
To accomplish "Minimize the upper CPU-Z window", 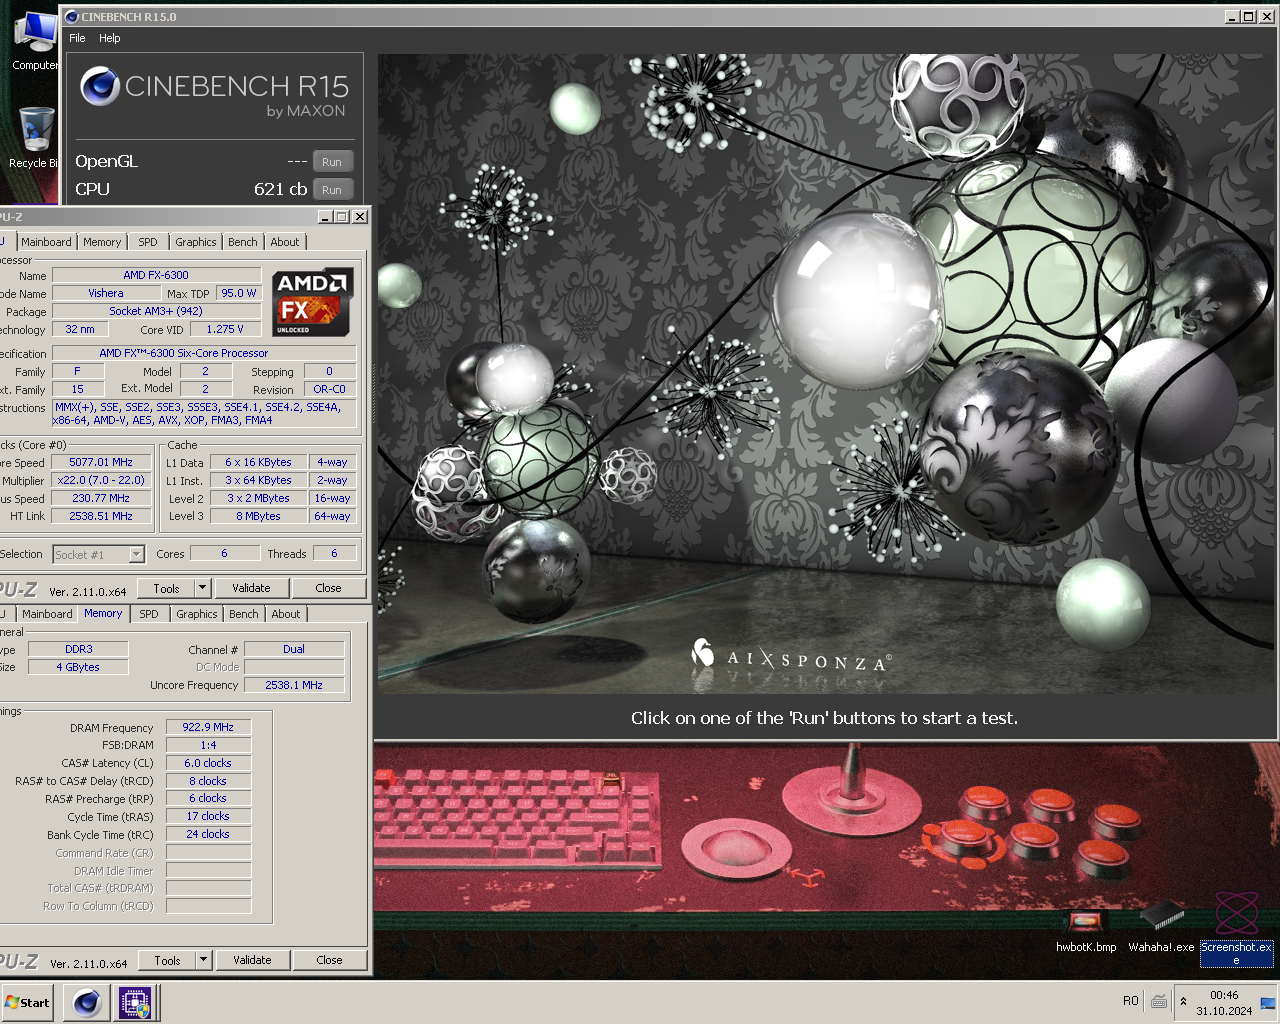I will click(325, 217).
